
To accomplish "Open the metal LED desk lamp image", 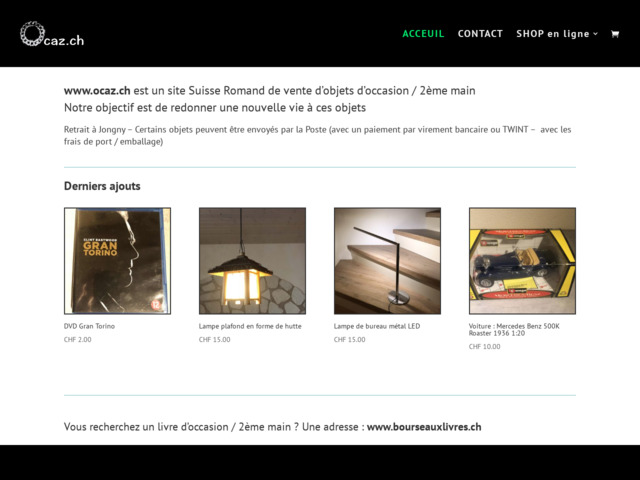I will (387, 261).
